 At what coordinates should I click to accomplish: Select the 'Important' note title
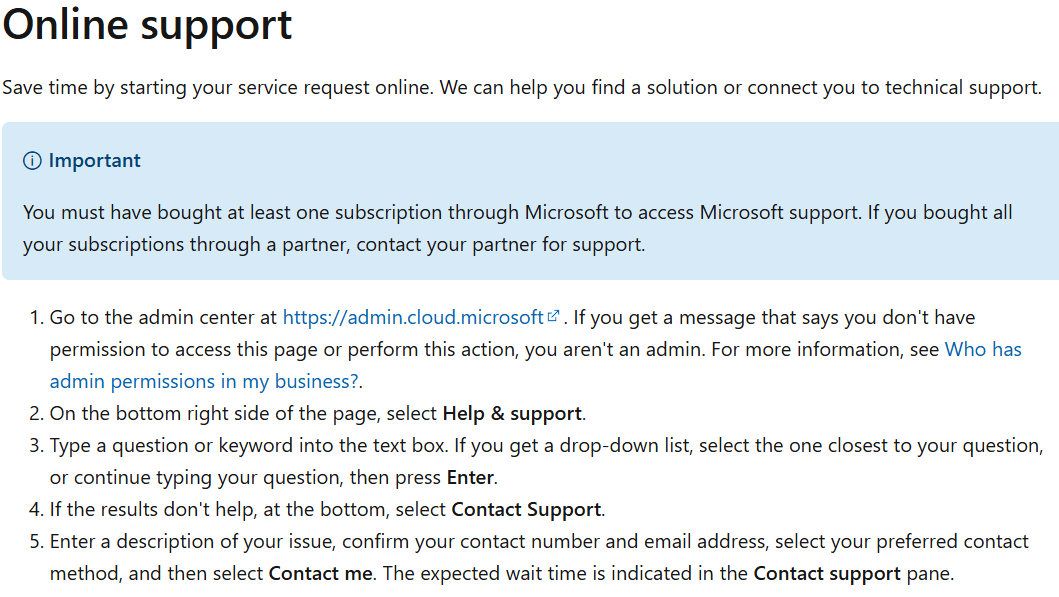[x=94, y=161]
